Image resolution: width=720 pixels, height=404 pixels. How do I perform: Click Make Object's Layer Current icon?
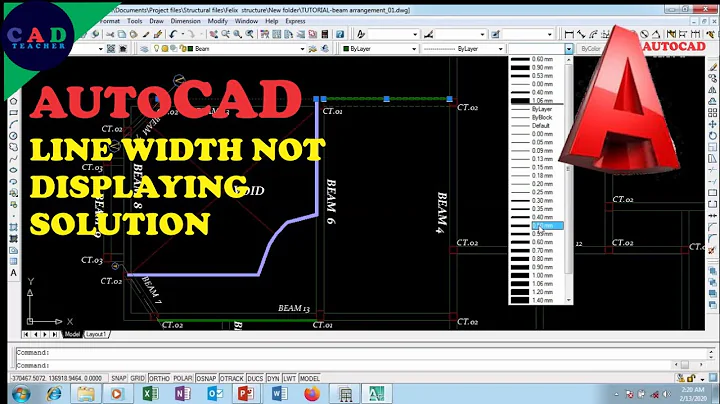313,49
